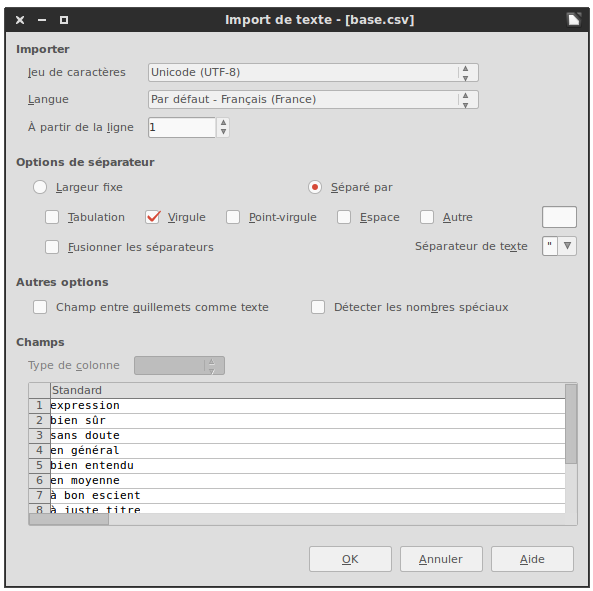Select the Séparé par radio button
The height and width of the screenshot is (591, 593).
click(x=315, y=187)
